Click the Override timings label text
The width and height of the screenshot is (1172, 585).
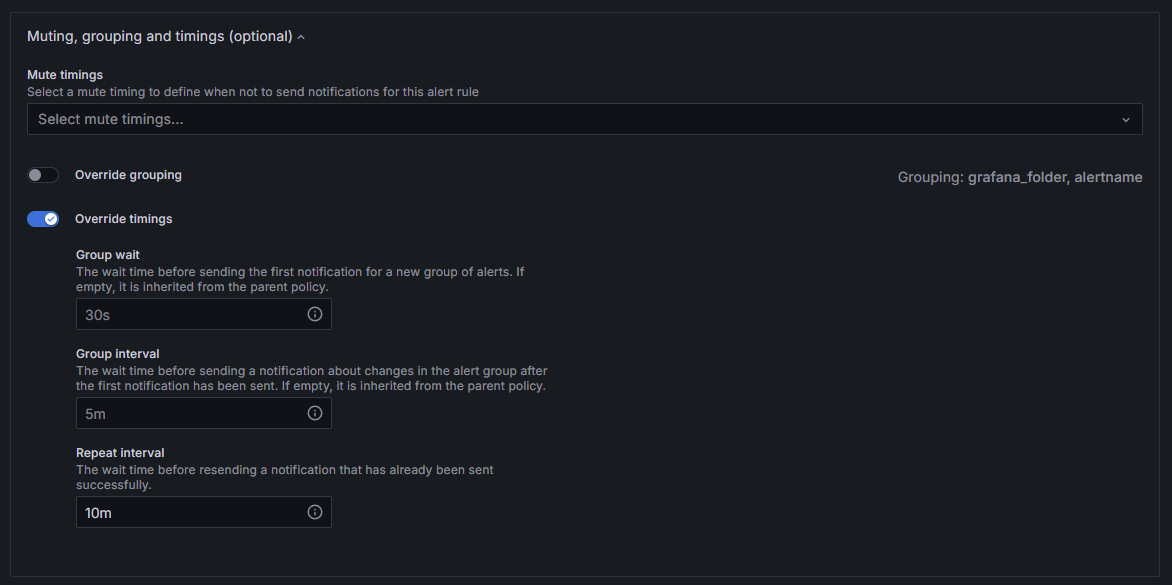[123, 219]
